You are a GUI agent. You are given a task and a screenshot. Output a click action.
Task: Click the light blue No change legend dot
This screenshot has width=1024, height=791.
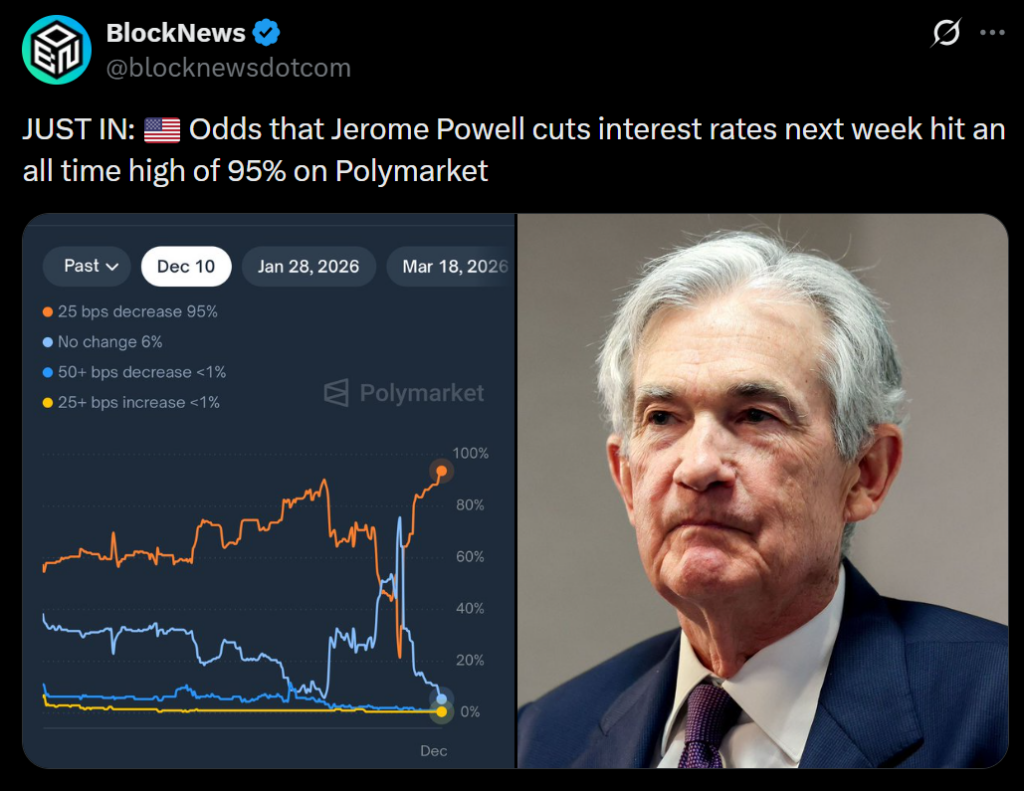click(x=47, y=342)
